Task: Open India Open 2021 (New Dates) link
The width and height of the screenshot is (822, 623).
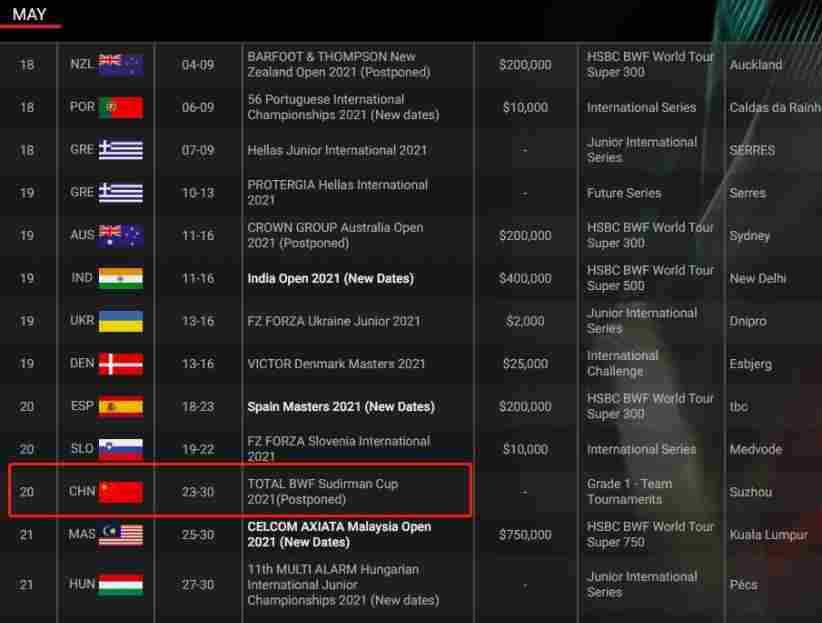Action: [x=330, y=278]
